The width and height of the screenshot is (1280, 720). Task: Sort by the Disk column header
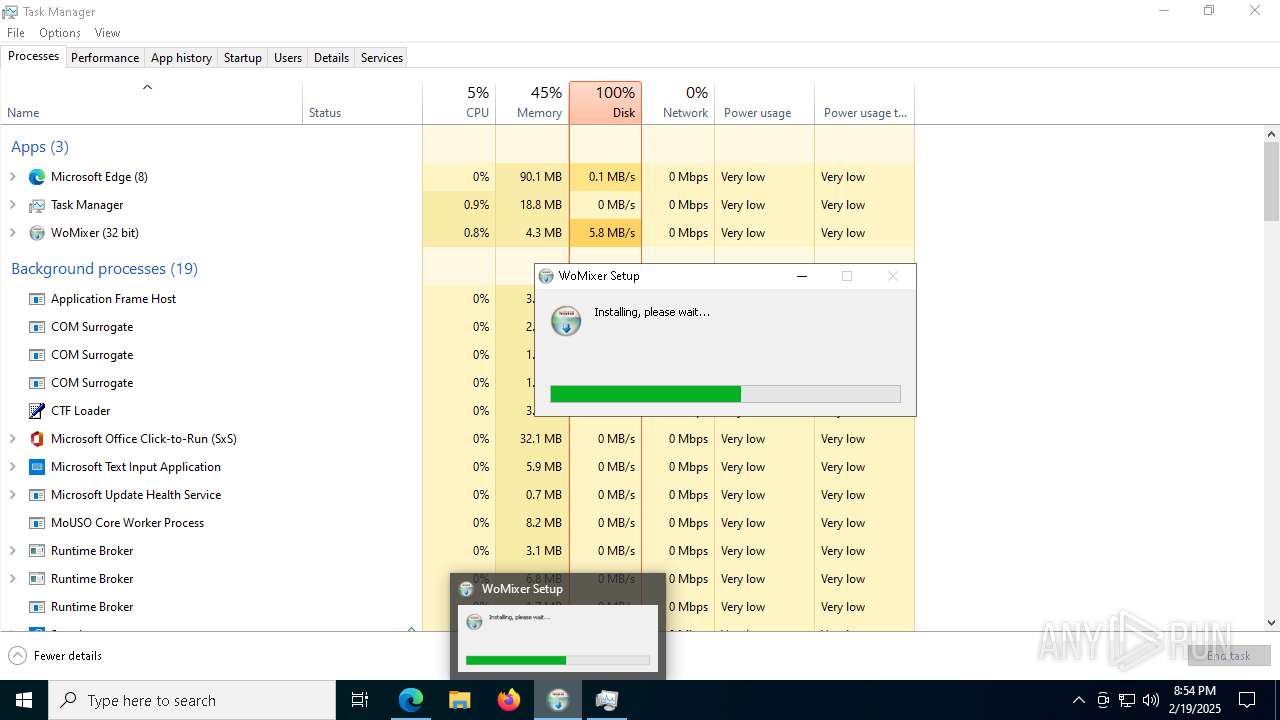click(x=605, y=103)
